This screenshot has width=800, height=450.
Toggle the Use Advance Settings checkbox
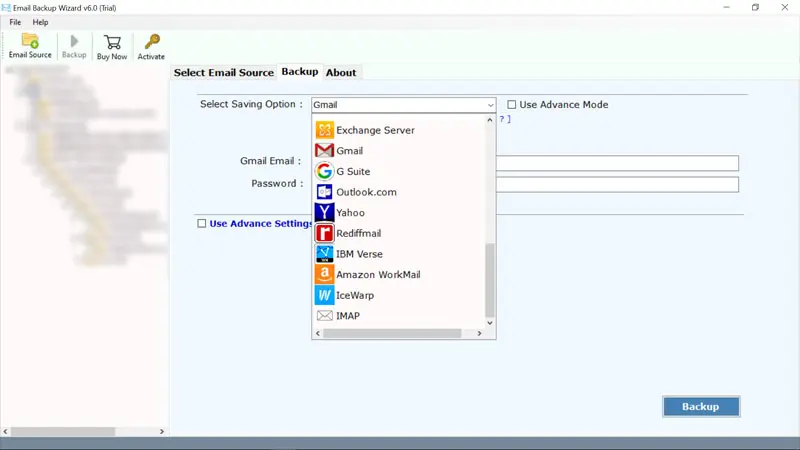202,224
